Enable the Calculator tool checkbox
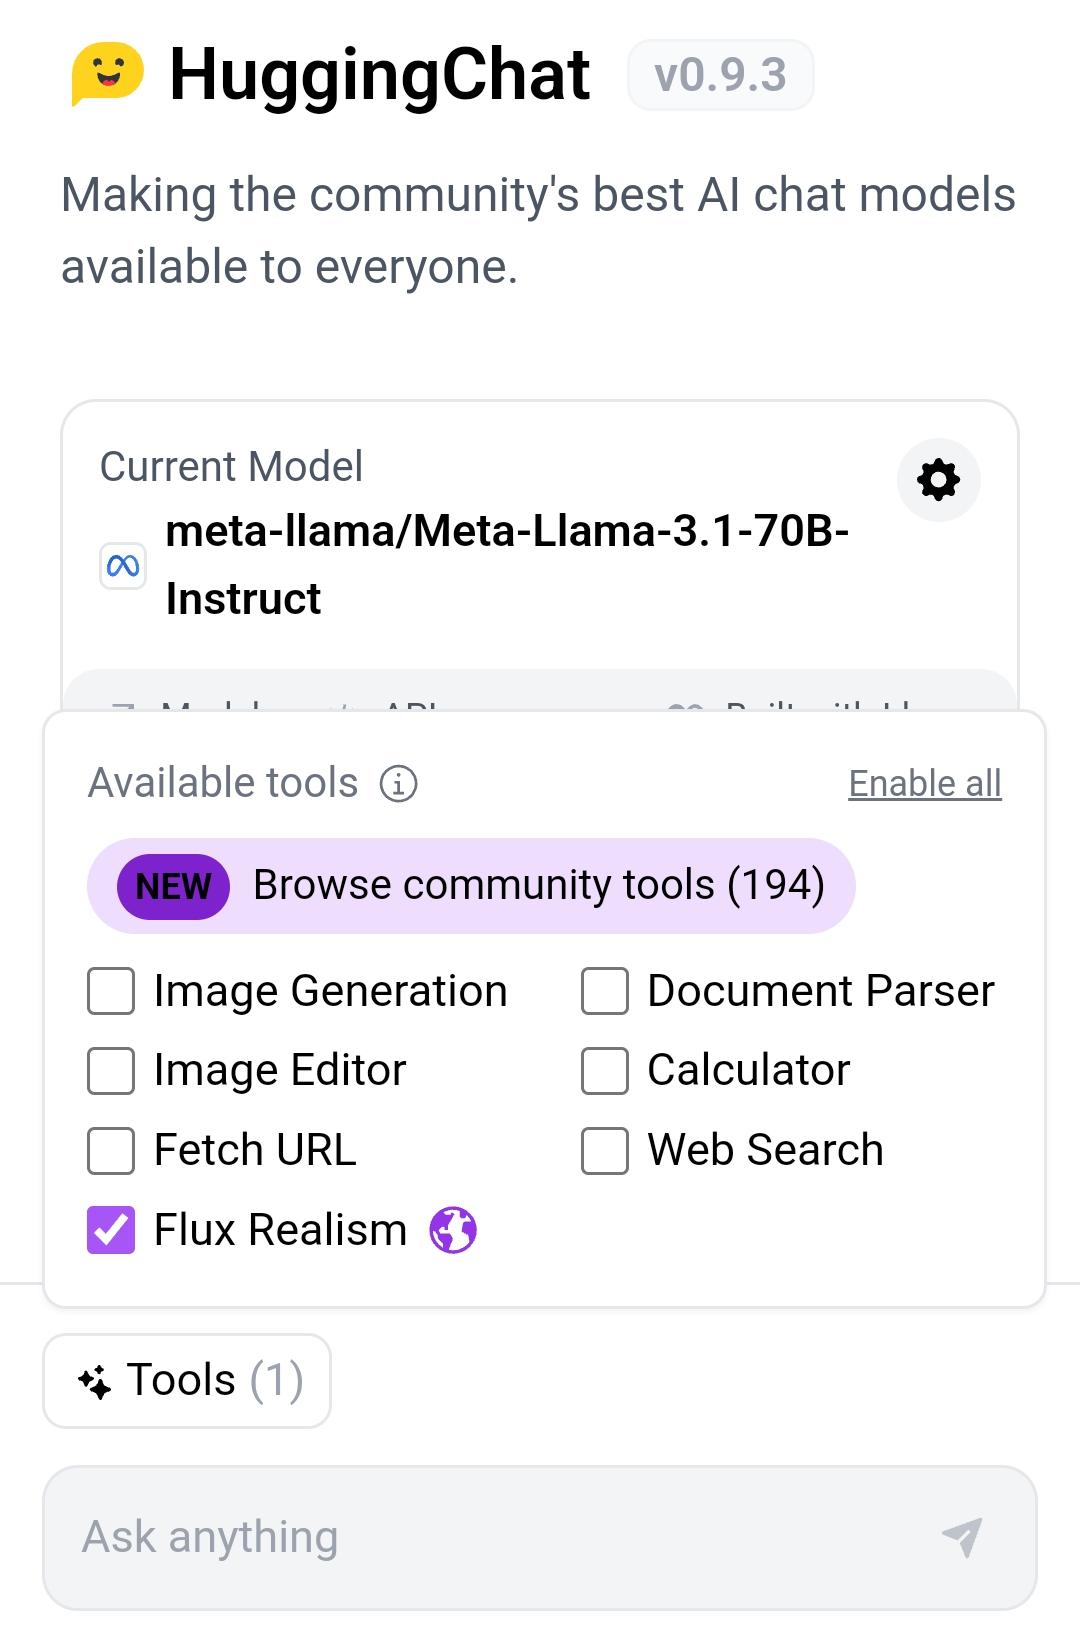The image size is (1080, 1636). point(605,1070)
